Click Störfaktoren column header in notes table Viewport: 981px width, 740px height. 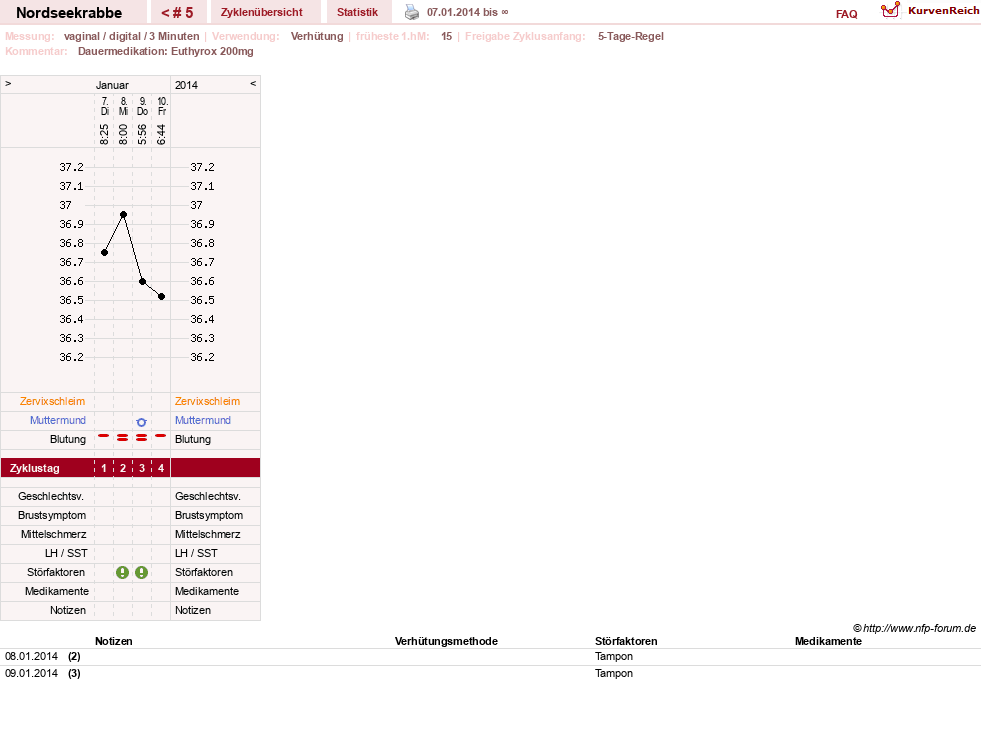[x=626, y=641]
